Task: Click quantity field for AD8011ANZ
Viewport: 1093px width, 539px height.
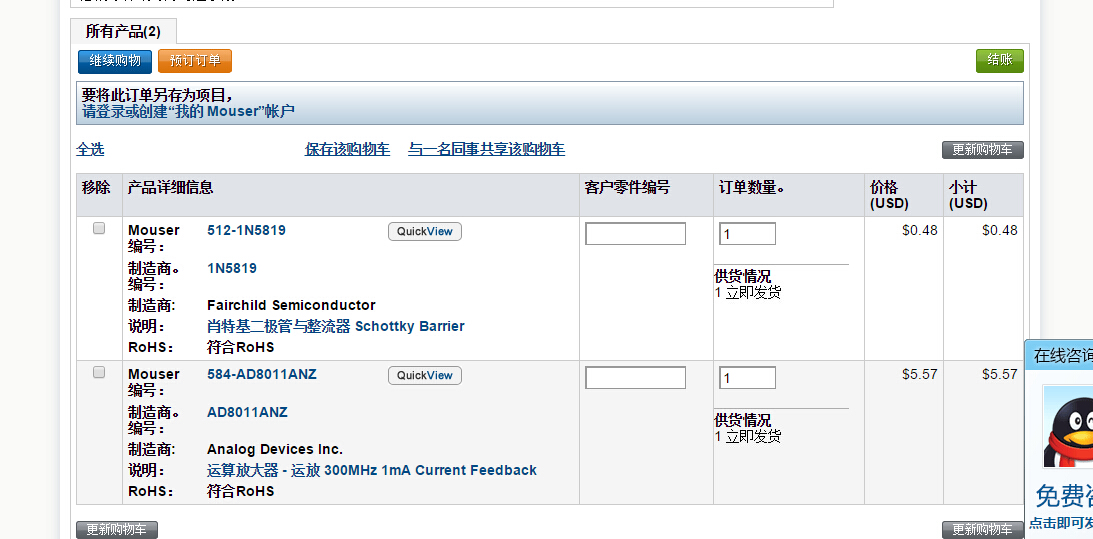Action: coord(747,378)
